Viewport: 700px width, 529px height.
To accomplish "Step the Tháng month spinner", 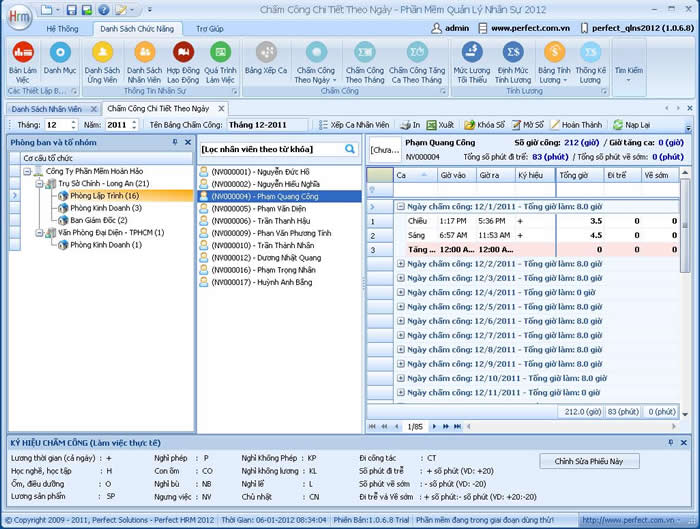I will point(74,125).
